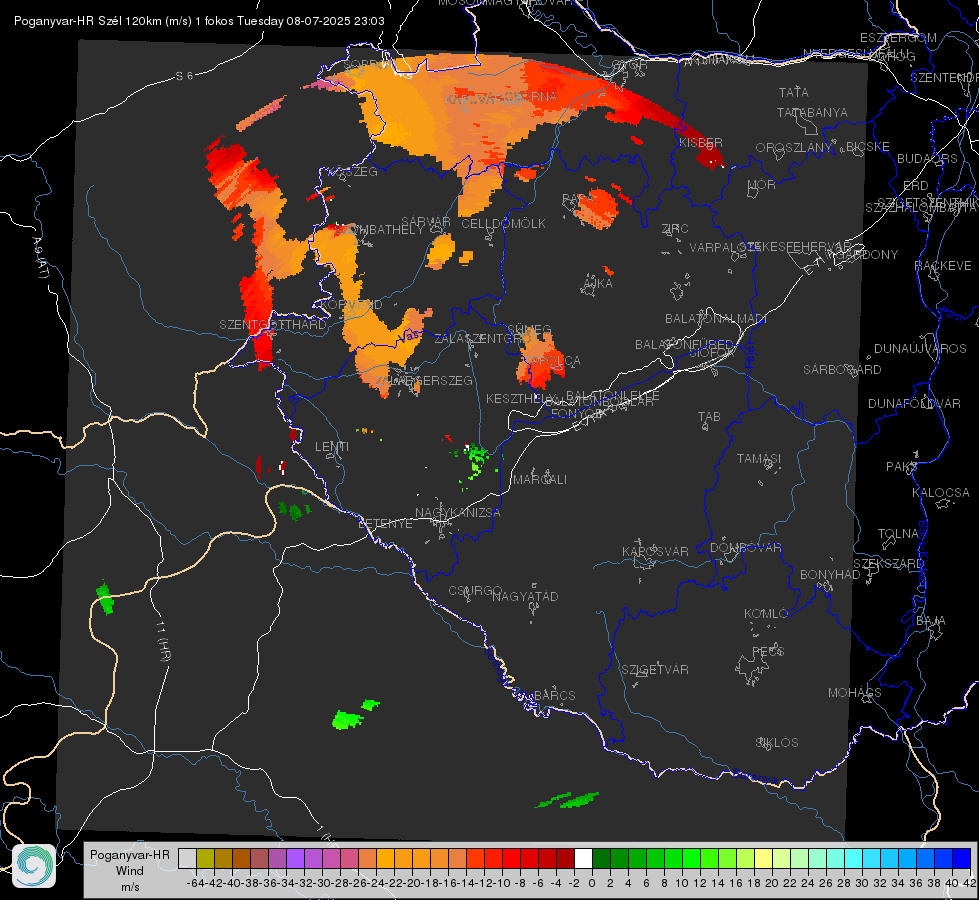The image size is (979, 900).
Task: Click the 'TATA' city label
Action: point(794,92)
